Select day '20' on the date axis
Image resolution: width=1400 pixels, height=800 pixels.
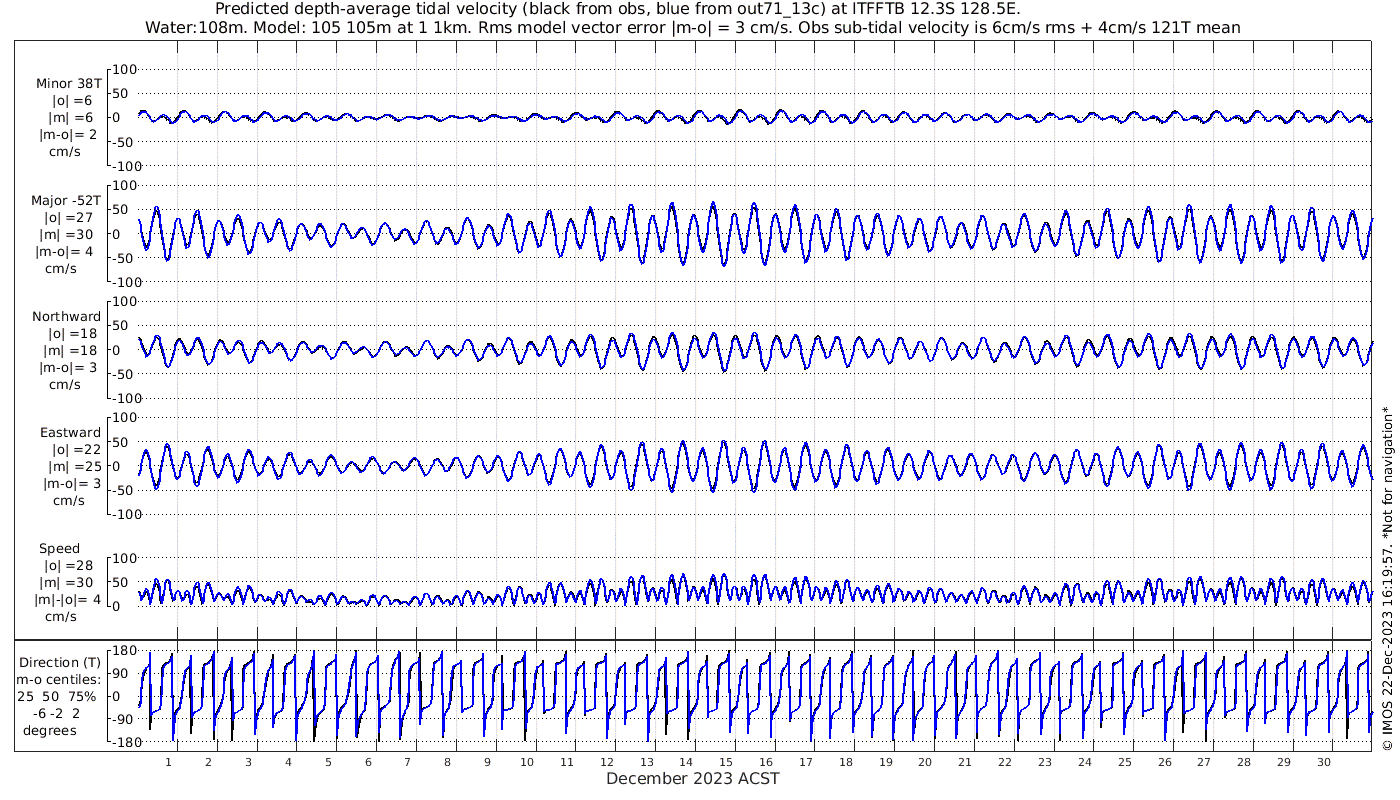coord(925,762)
